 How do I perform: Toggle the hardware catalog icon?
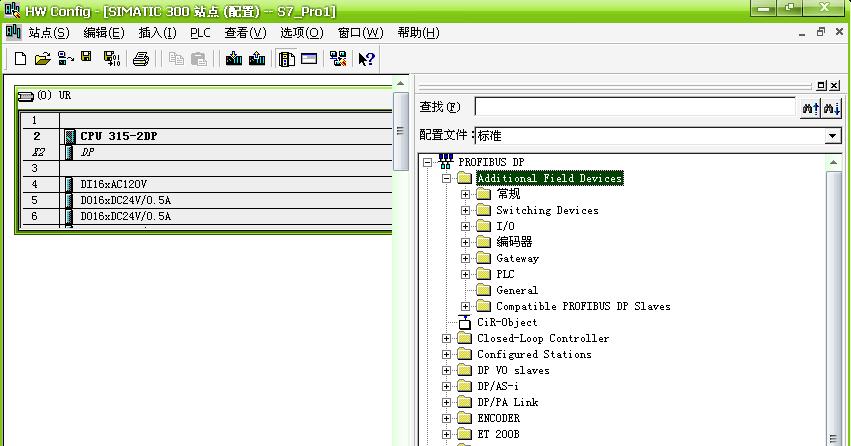[286, 59]
